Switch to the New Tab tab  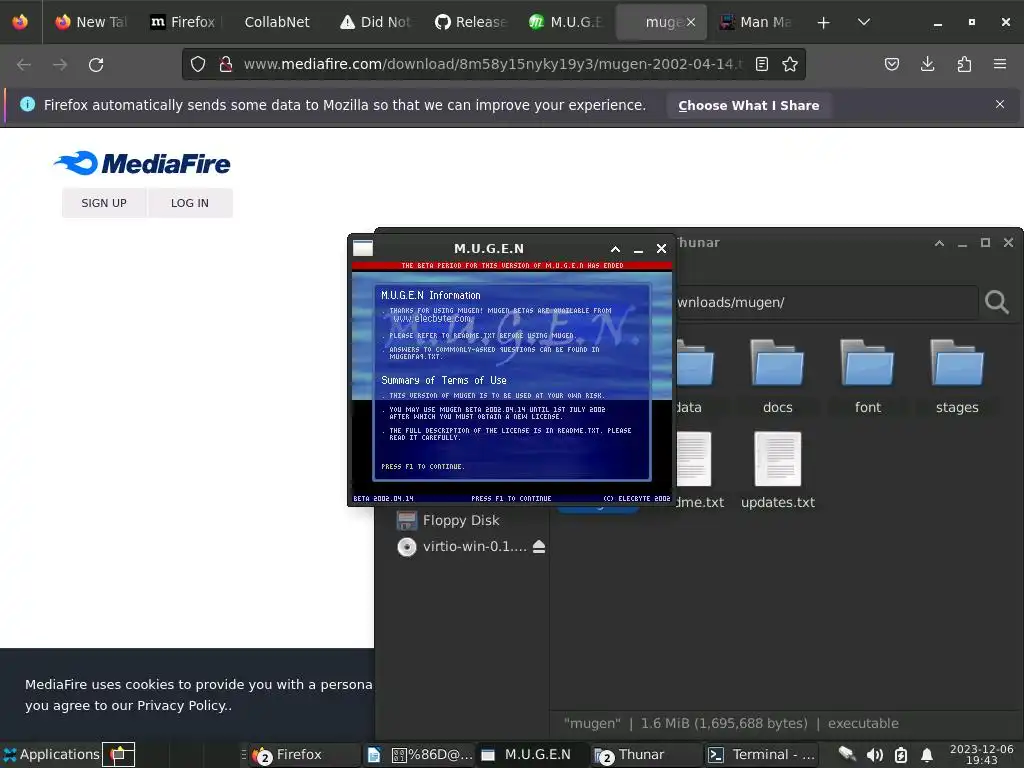[x=91, y=22]
